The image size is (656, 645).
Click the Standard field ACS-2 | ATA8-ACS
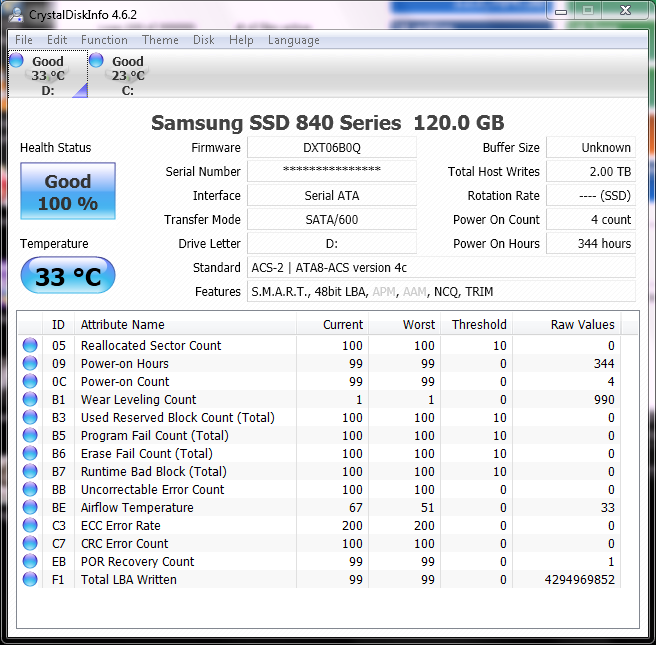coord(441,267)
